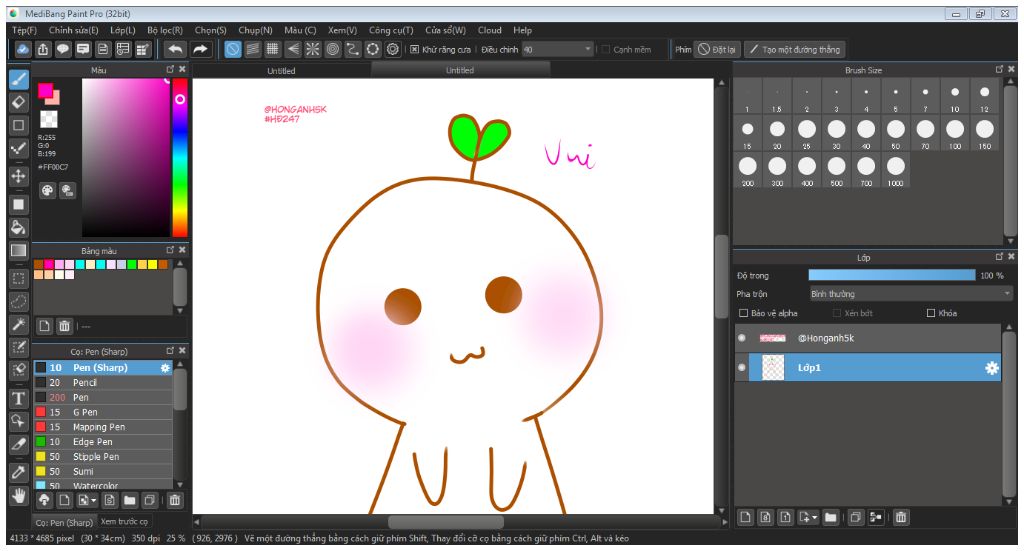The width and height of the screenshot is (1024, 551).
Task: Click the saturation color picker square
Action: tap(125, 157)
